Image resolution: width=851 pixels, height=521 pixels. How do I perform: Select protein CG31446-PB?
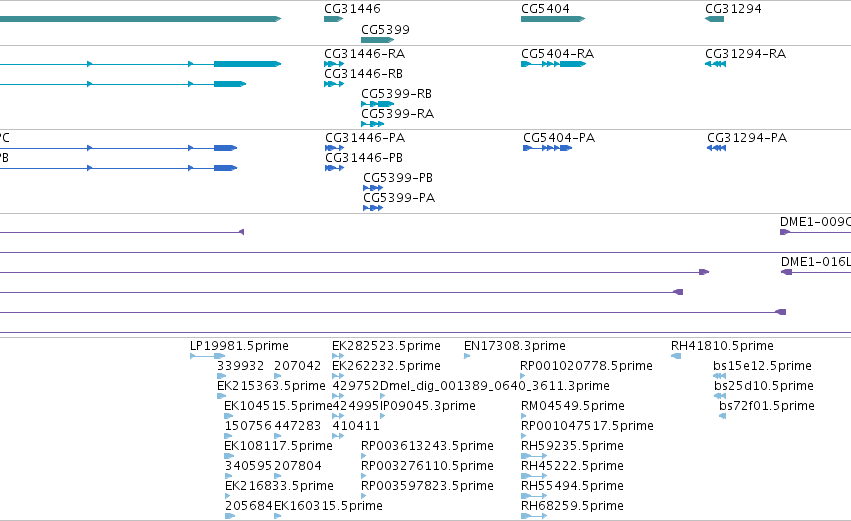click(x=364, y=158)
